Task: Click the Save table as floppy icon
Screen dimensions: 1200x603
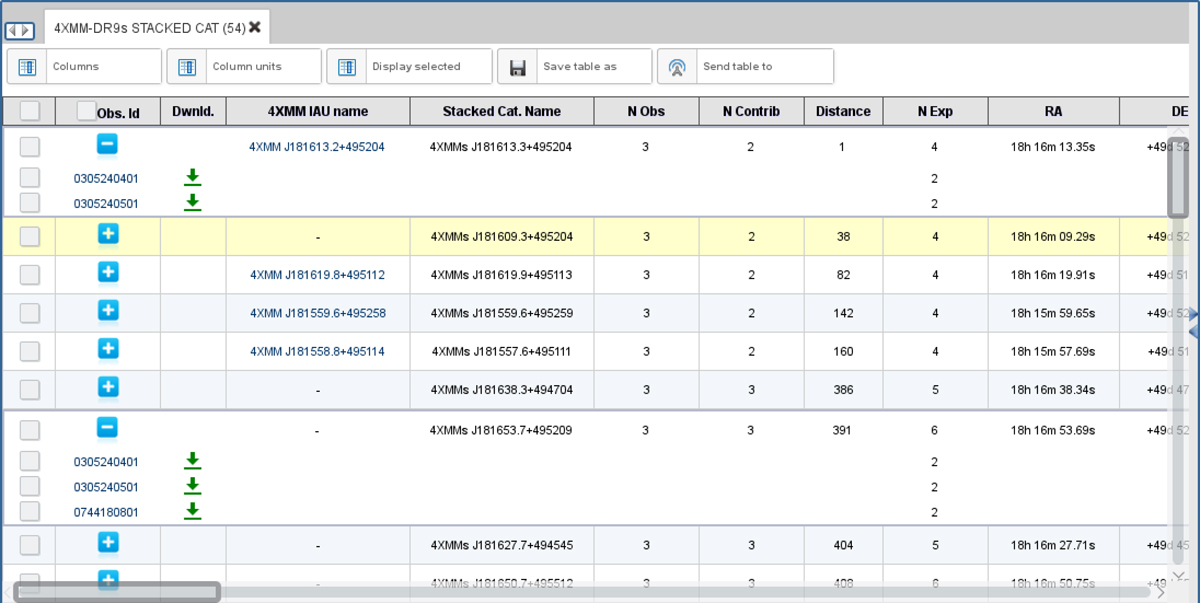Action: pyautogui.click(x=518, y=67)
